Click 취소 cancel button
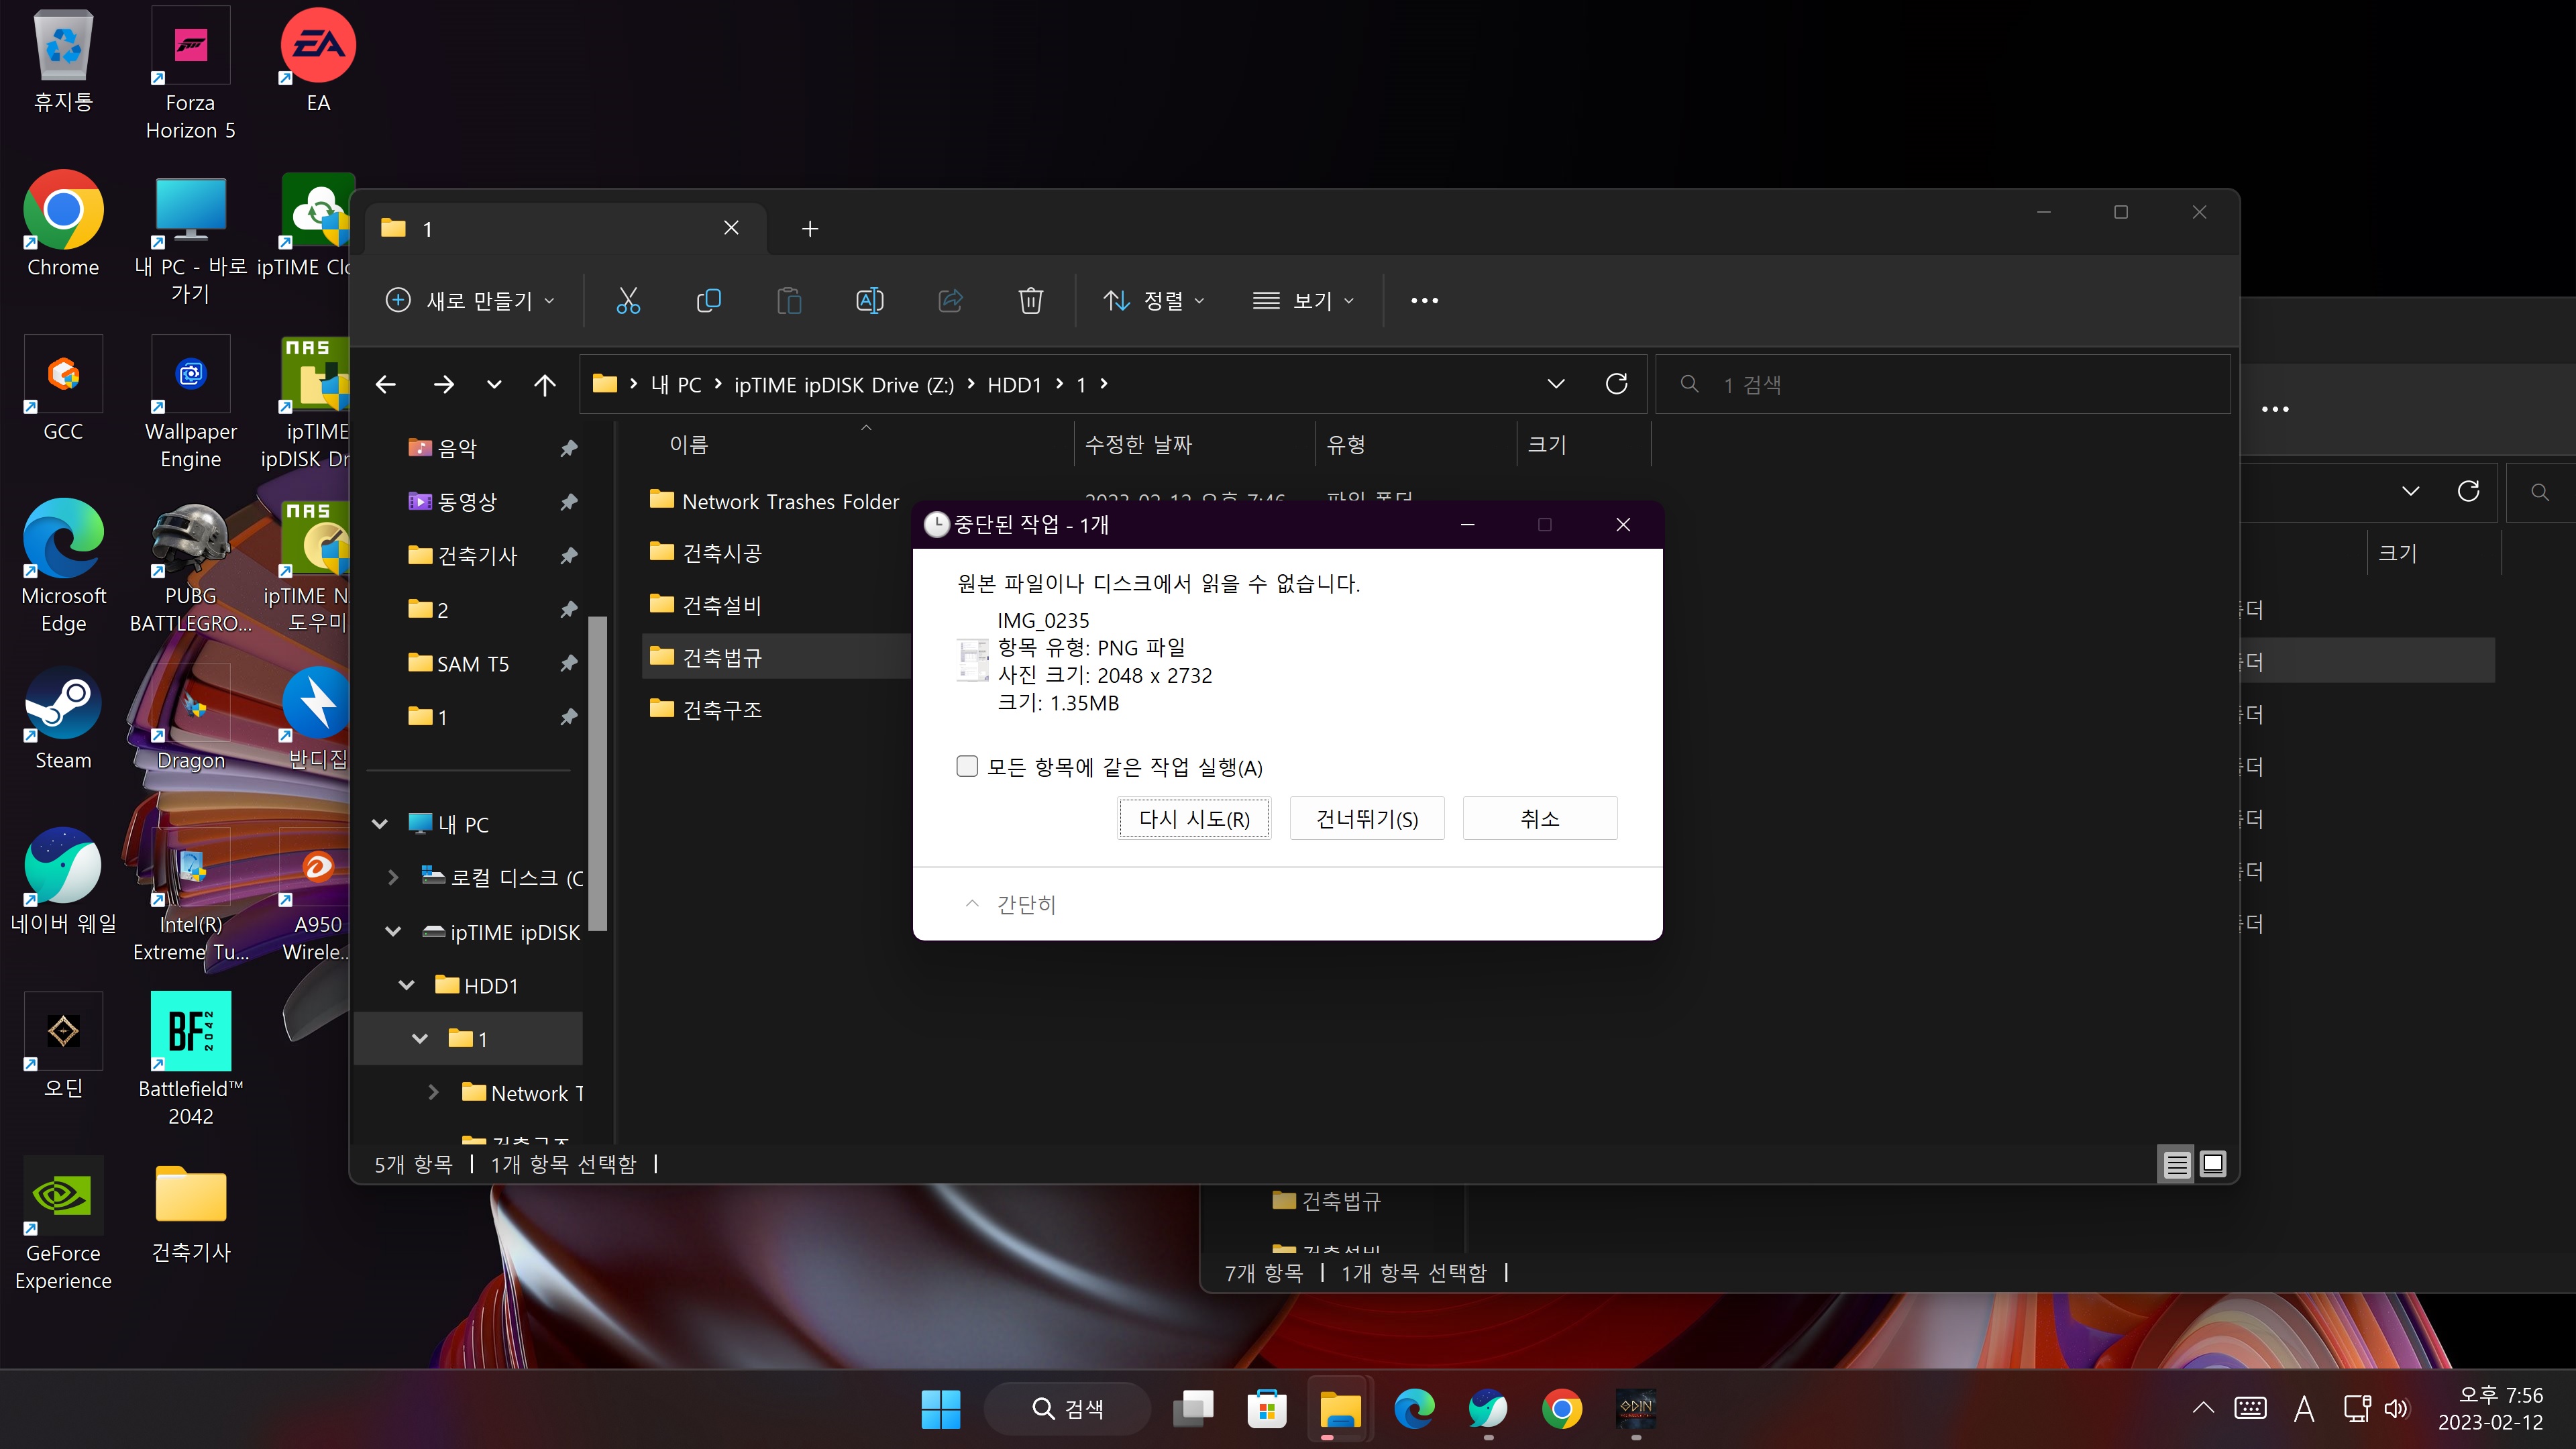 (1540, 819)
